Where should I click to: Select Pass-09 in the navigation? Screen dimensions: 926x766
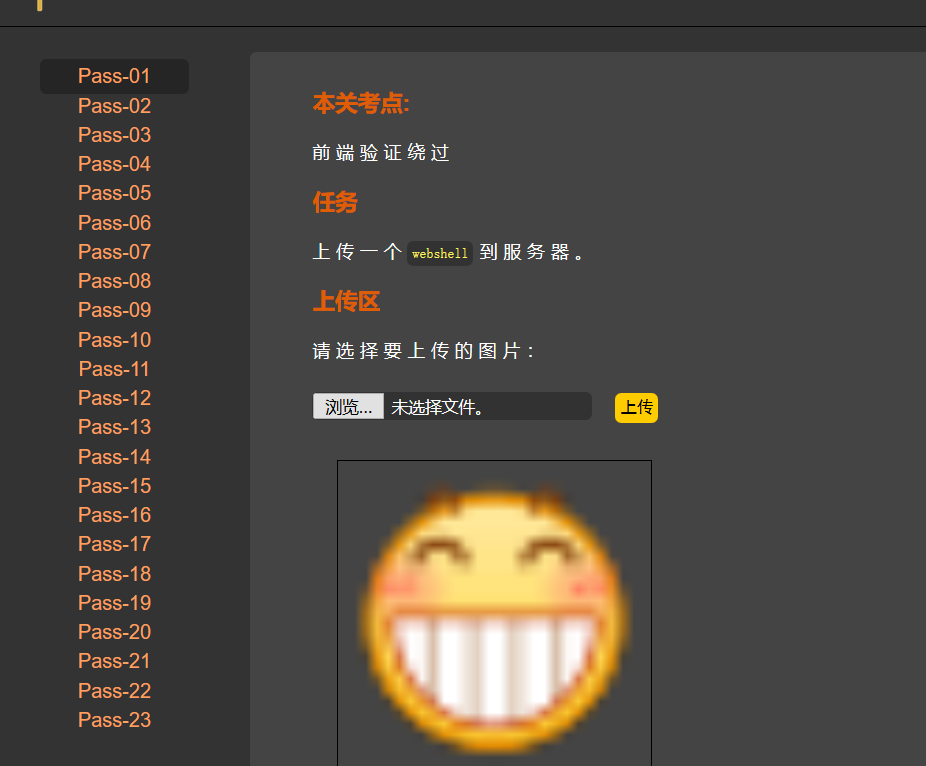coord(114,310)
